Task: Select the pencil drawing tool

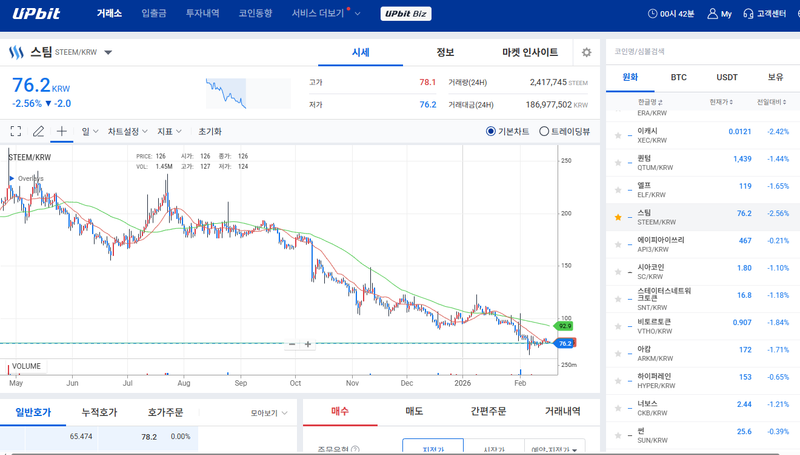Action: tap(38, 131)
